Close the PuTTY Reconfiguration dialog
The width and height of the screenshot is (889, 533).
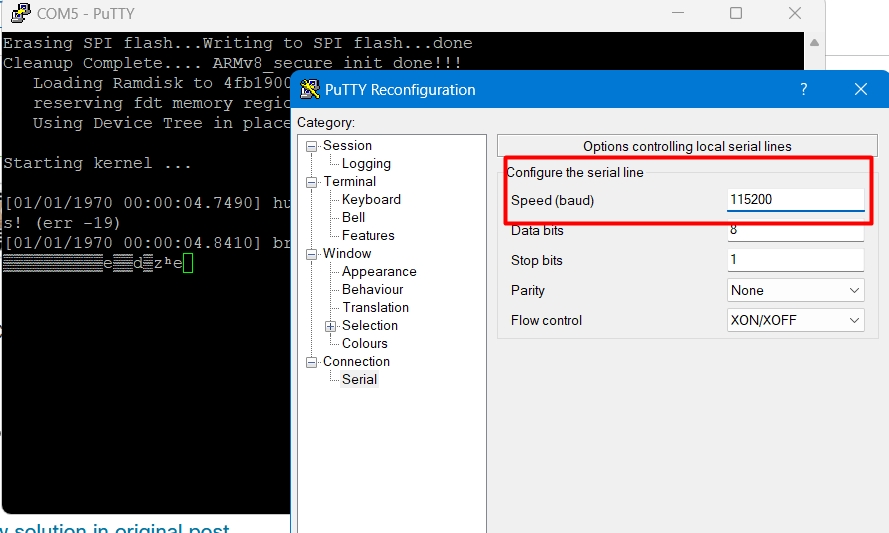pos(860,89)
